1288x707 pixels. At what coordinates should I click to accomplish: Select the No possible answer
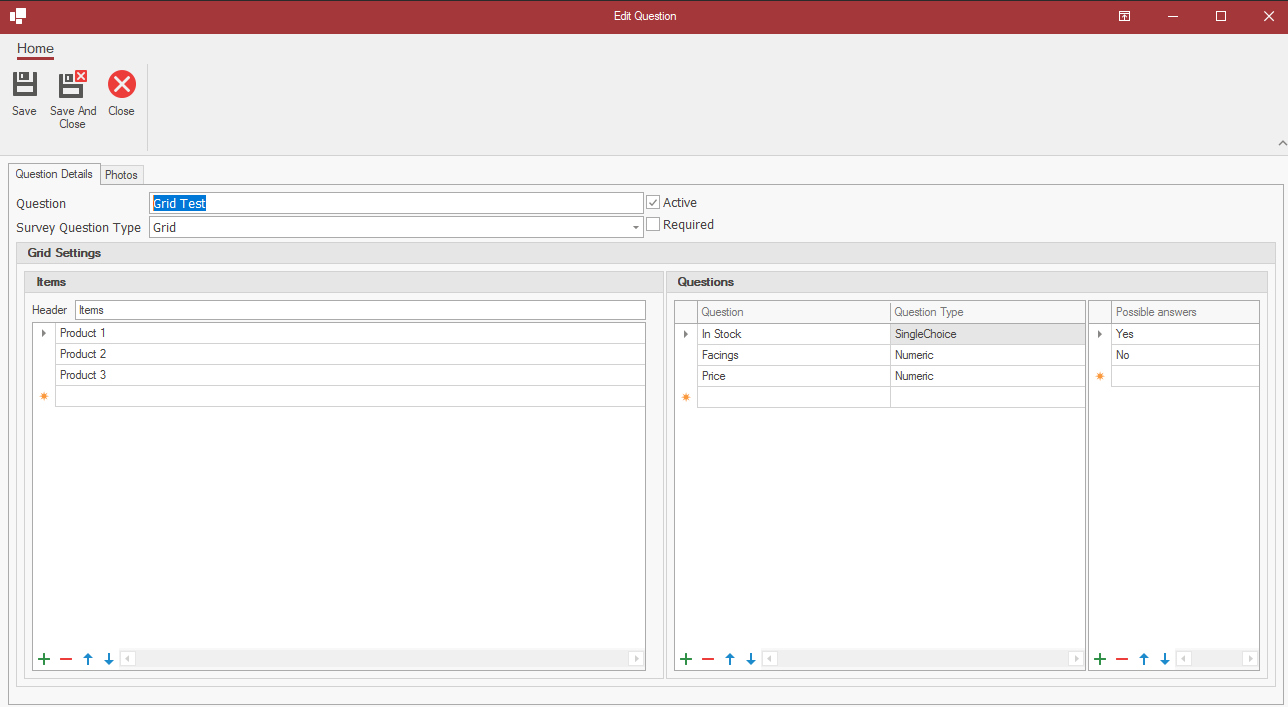coord(1185,355)
